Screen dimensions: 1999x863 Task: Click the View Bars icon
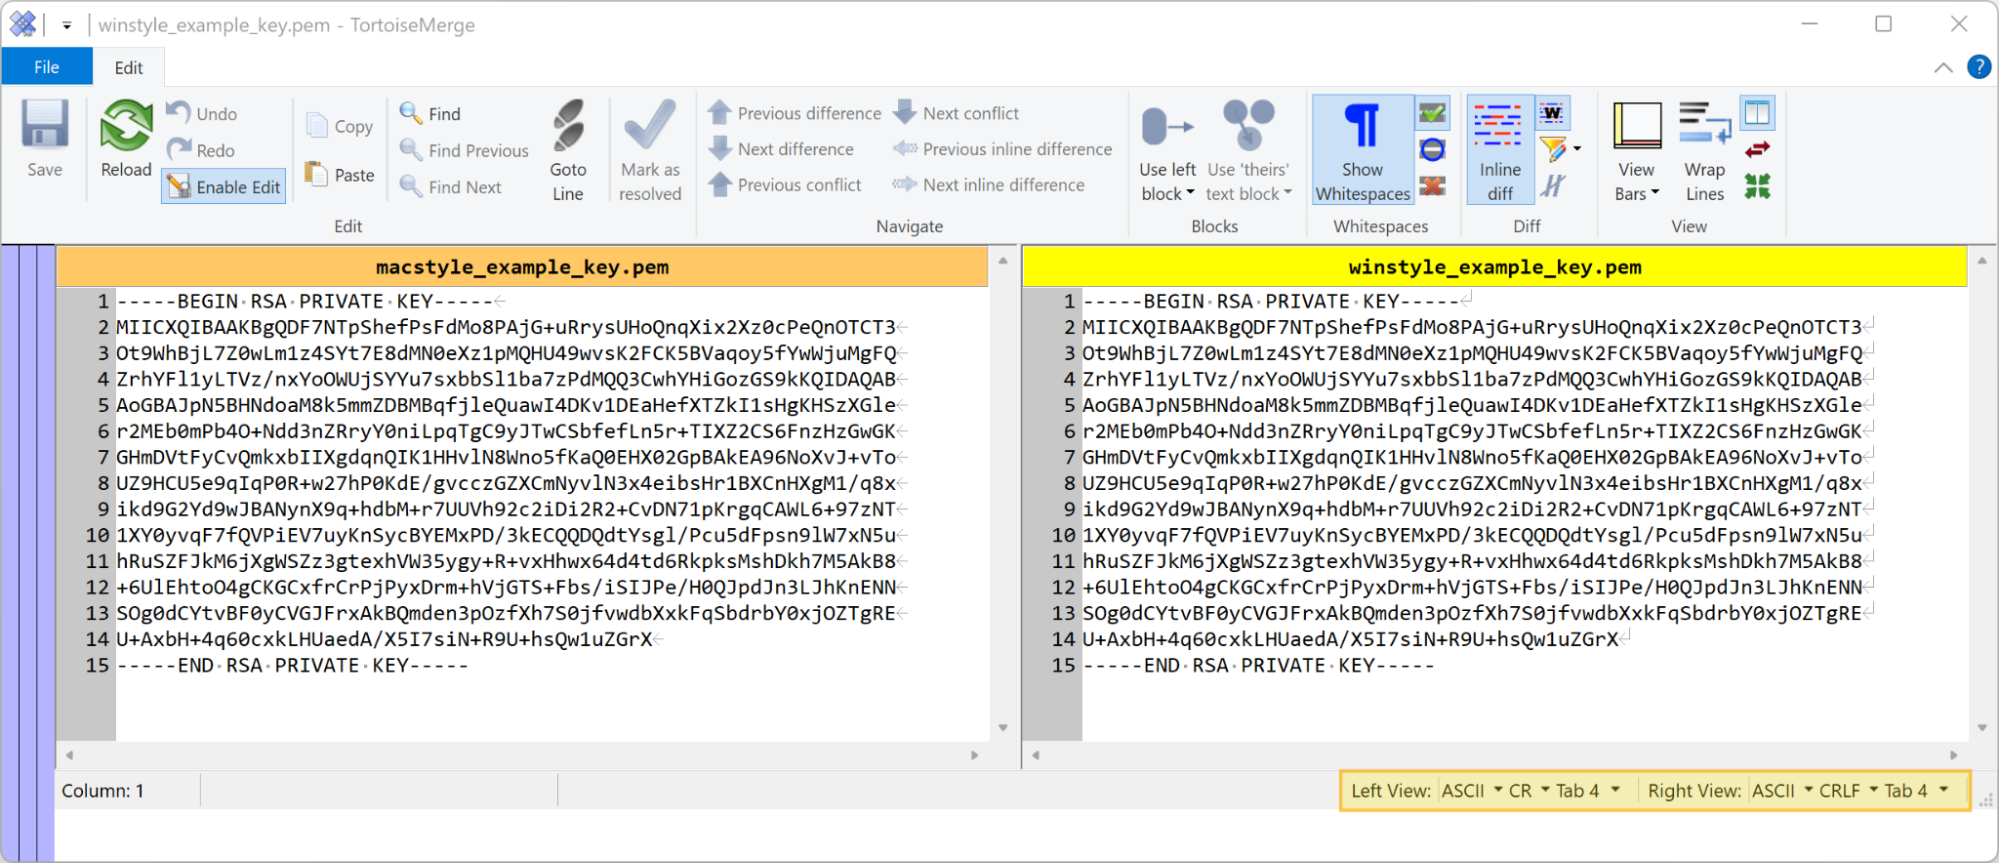click(x=1637, y=125)
